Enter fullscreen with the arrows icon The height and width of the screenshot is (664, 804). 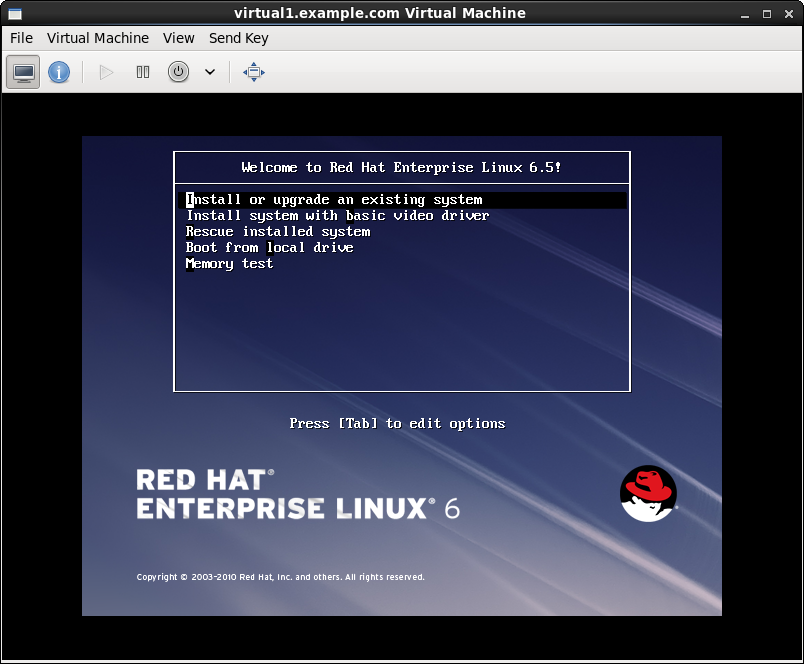click(x=253, y=71)
